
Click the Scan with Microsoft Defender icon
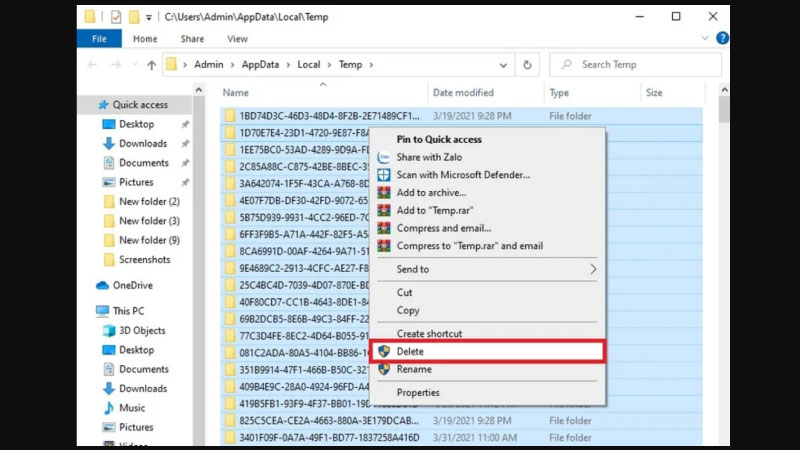(x=383, y=175)
